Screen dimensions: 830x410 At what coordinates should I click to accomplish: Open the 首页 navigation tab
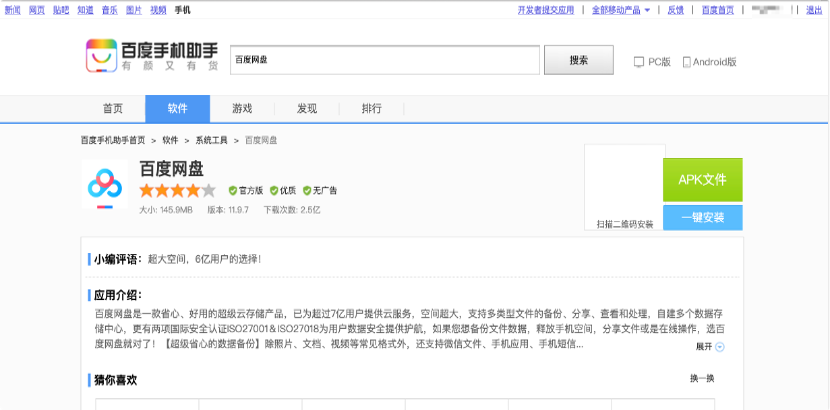113,109
